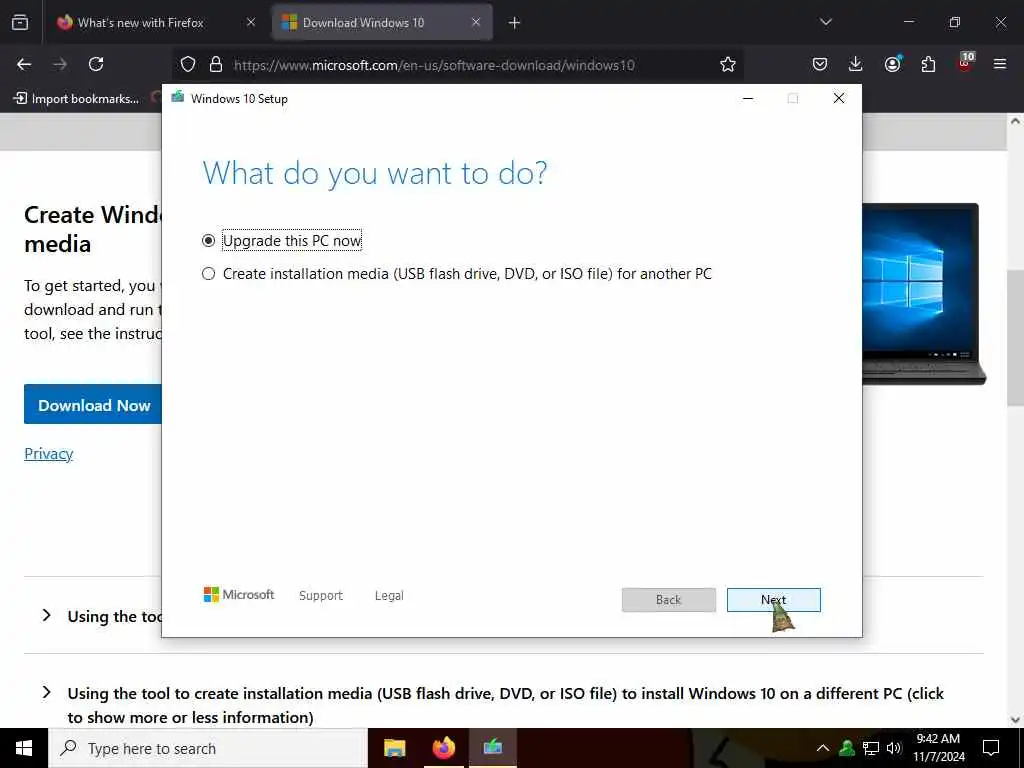
Task: Click Download Now on the Firefox page
Action: coord(93,405)
